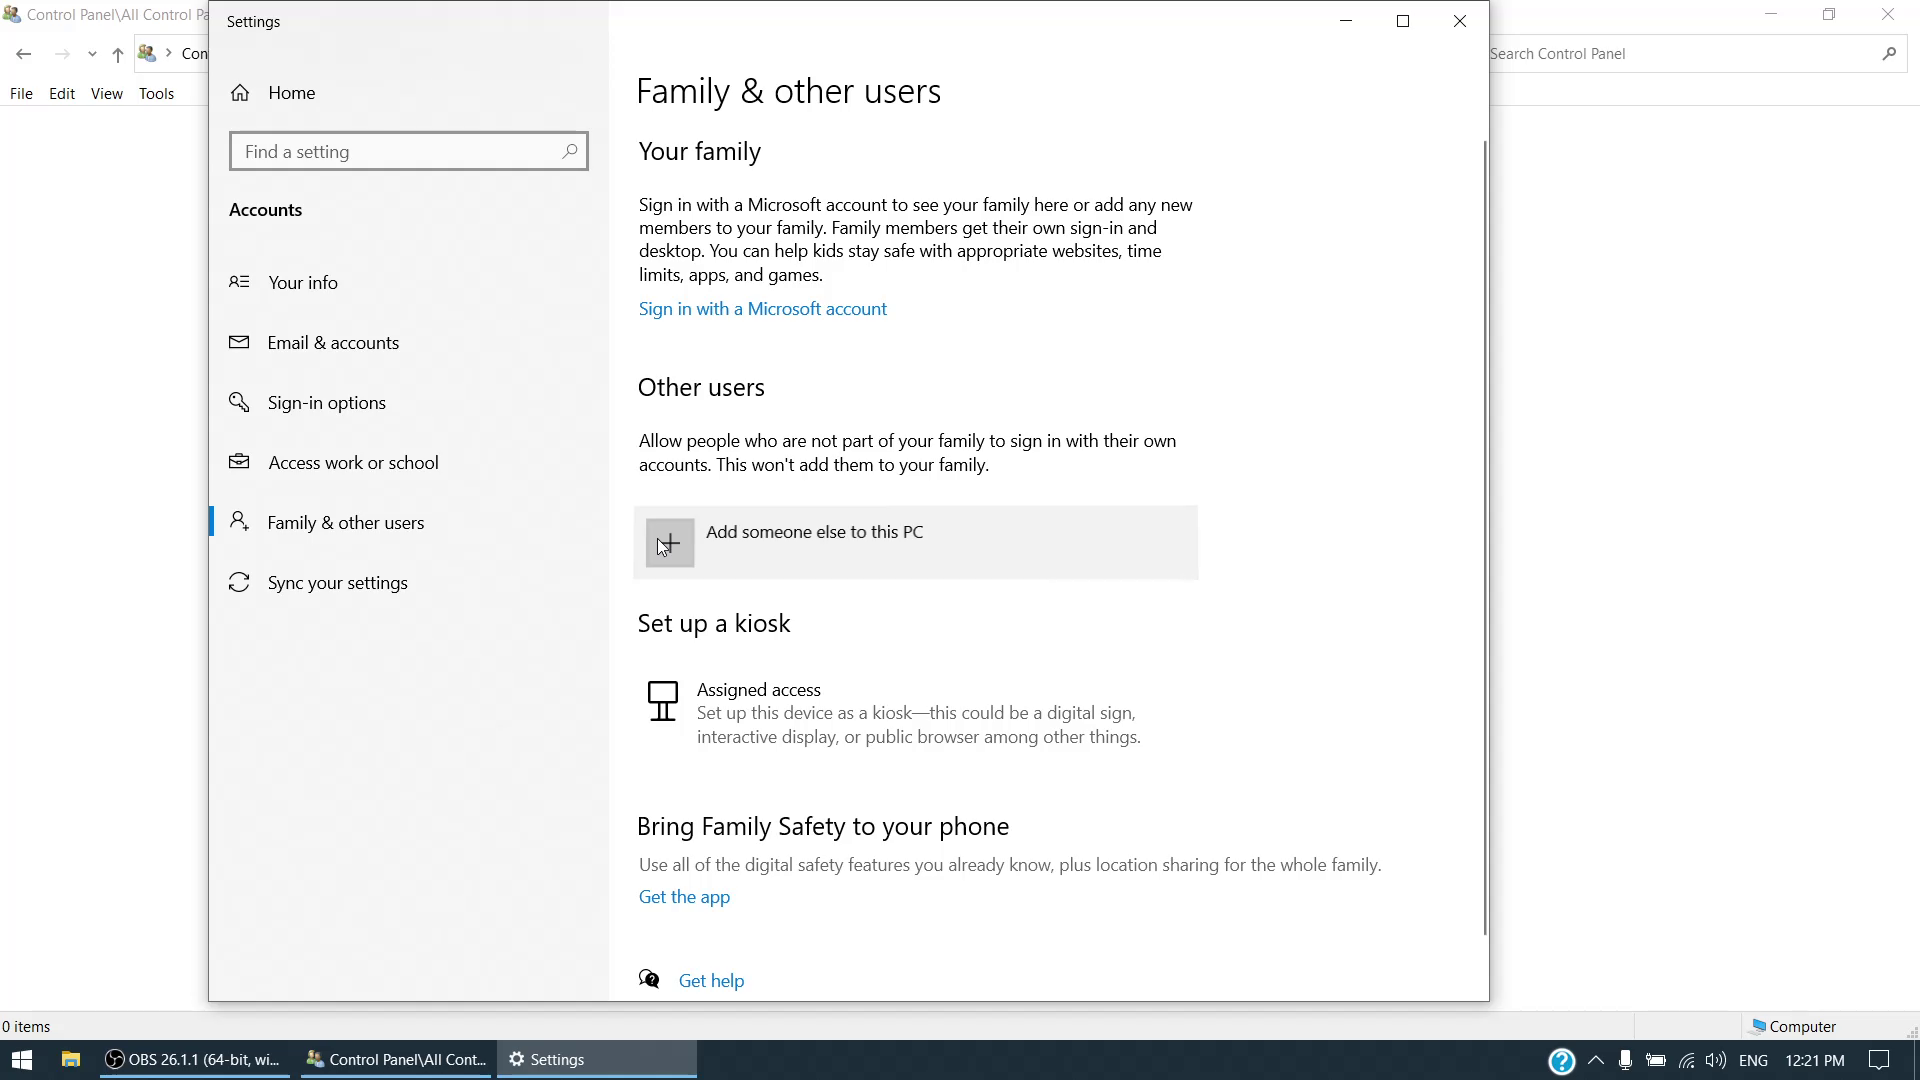The image size is (1920, 1080).
Task: Click the Email & accounts envelope icon
Action: pyautogui.click(x=239, y=342)
